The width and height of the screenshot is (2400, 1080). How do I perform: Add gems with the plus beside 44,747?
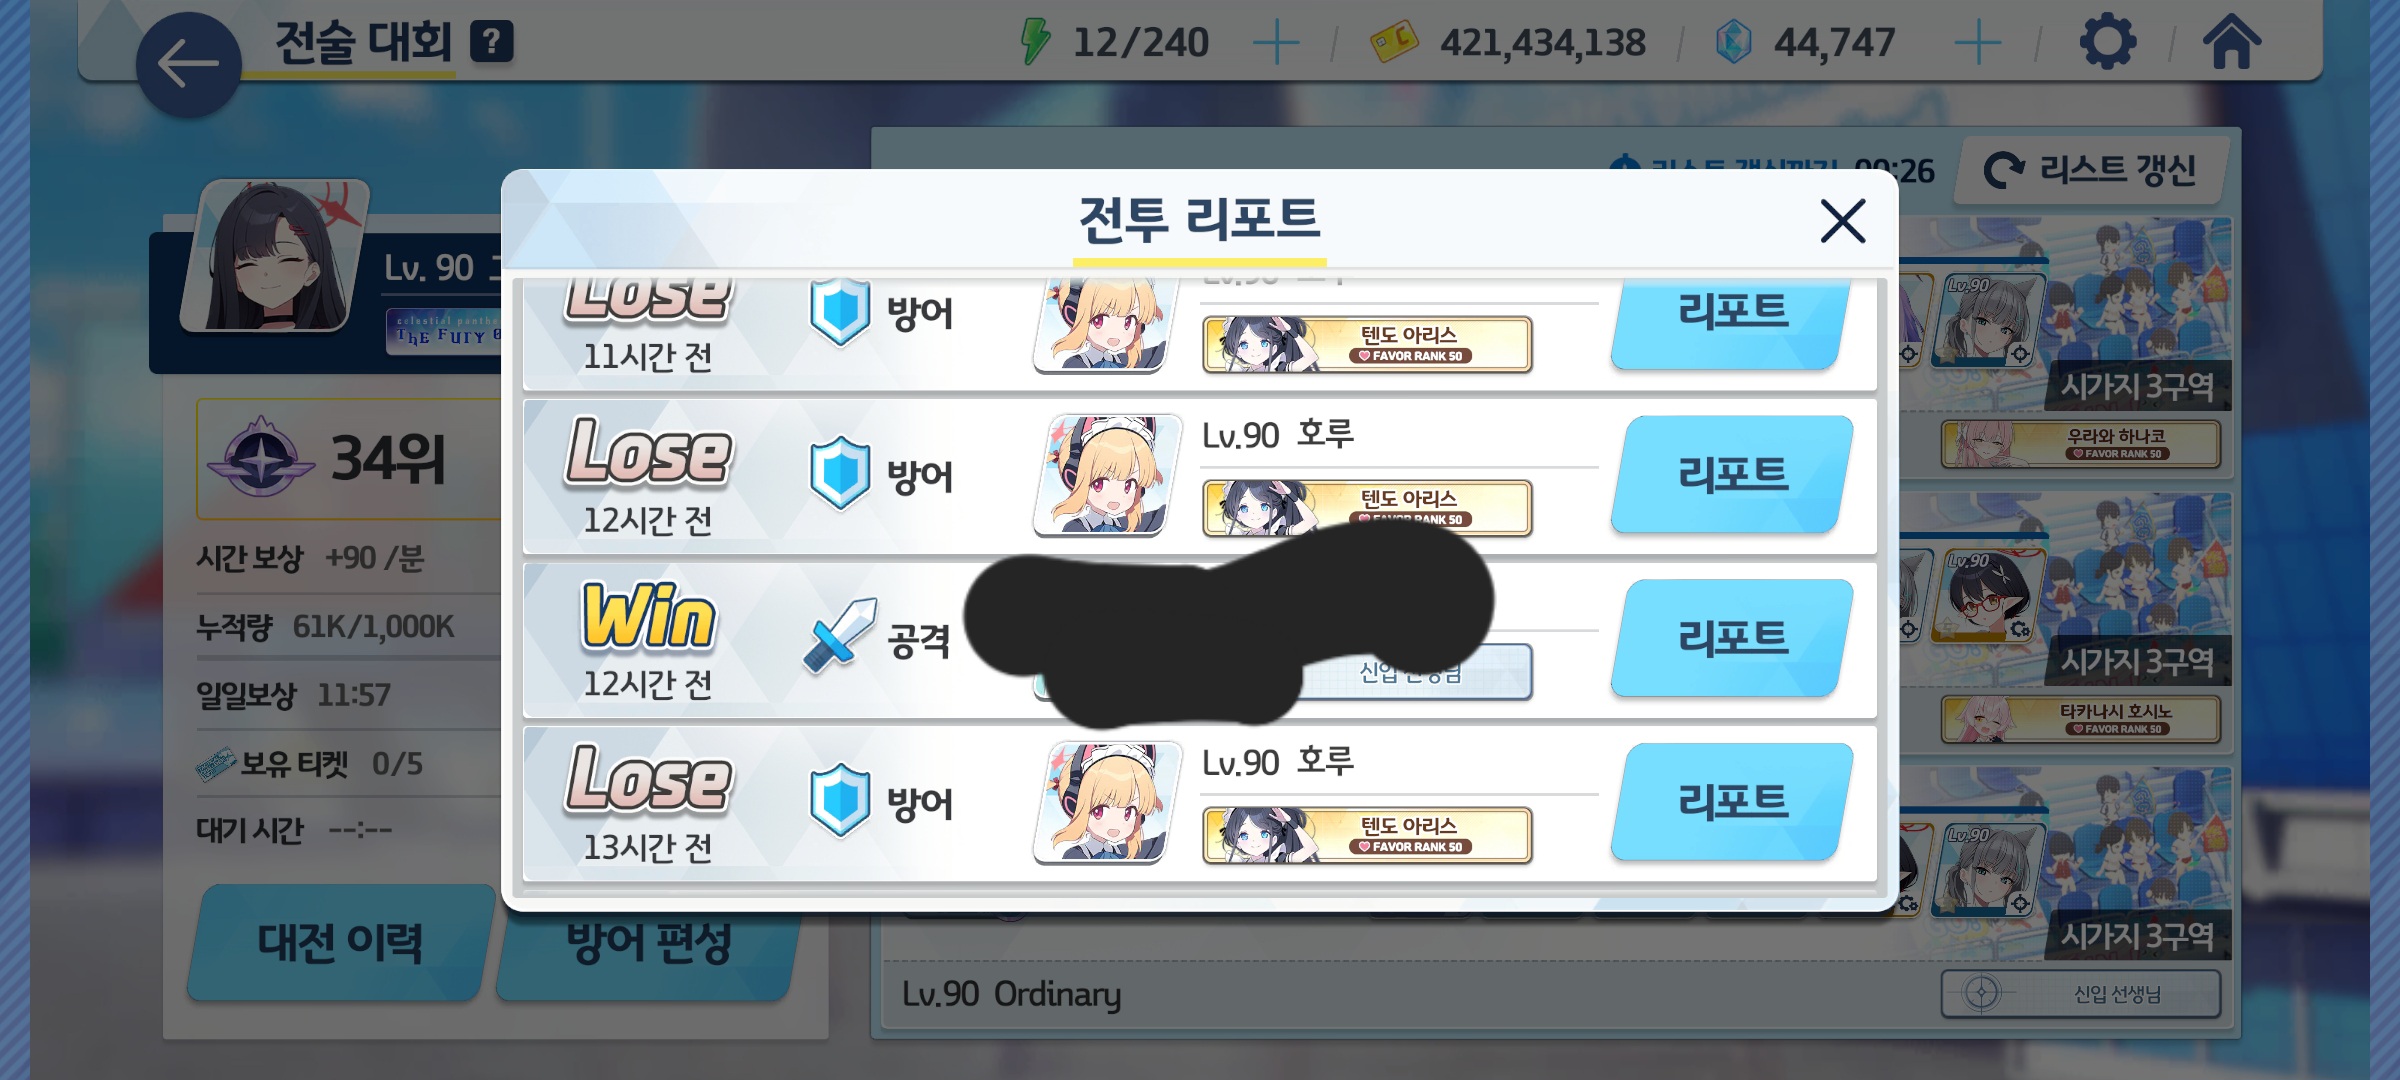tap(1977, 43)
